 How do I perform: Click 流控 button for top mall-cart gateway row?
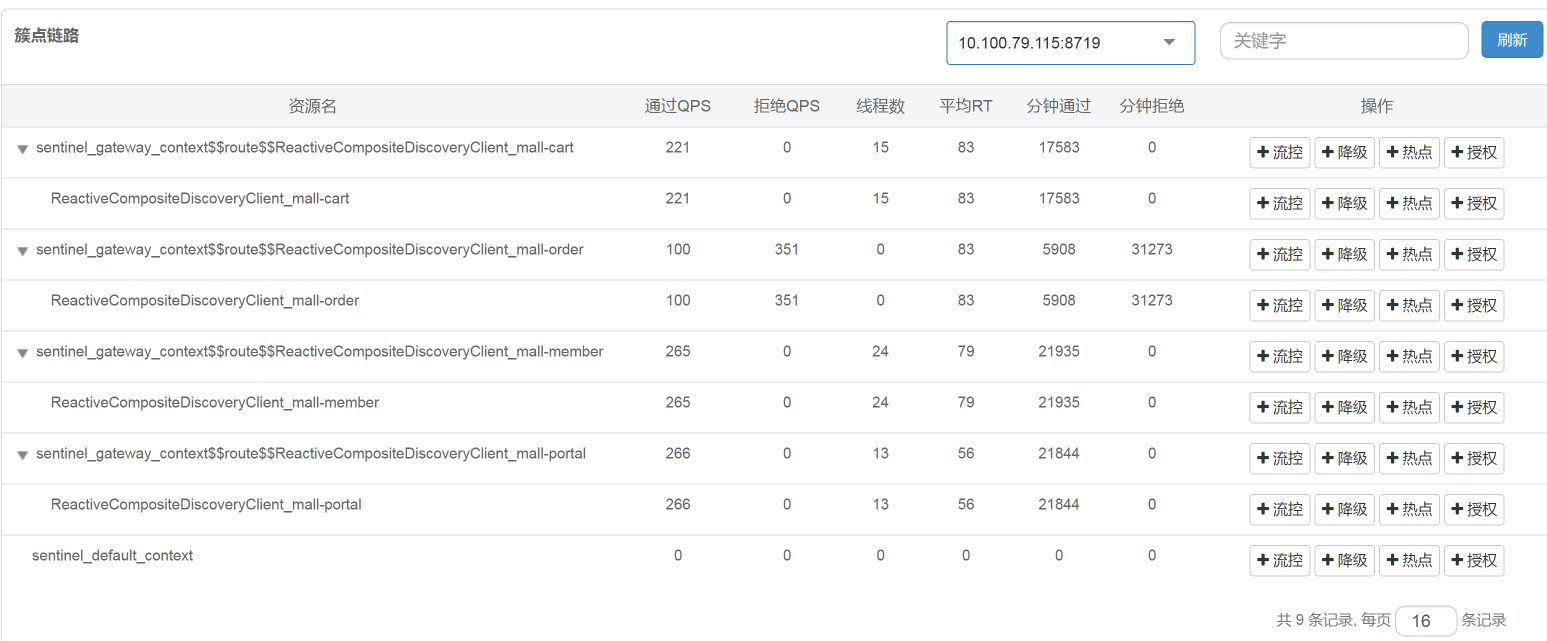[x=1279, y=153]
